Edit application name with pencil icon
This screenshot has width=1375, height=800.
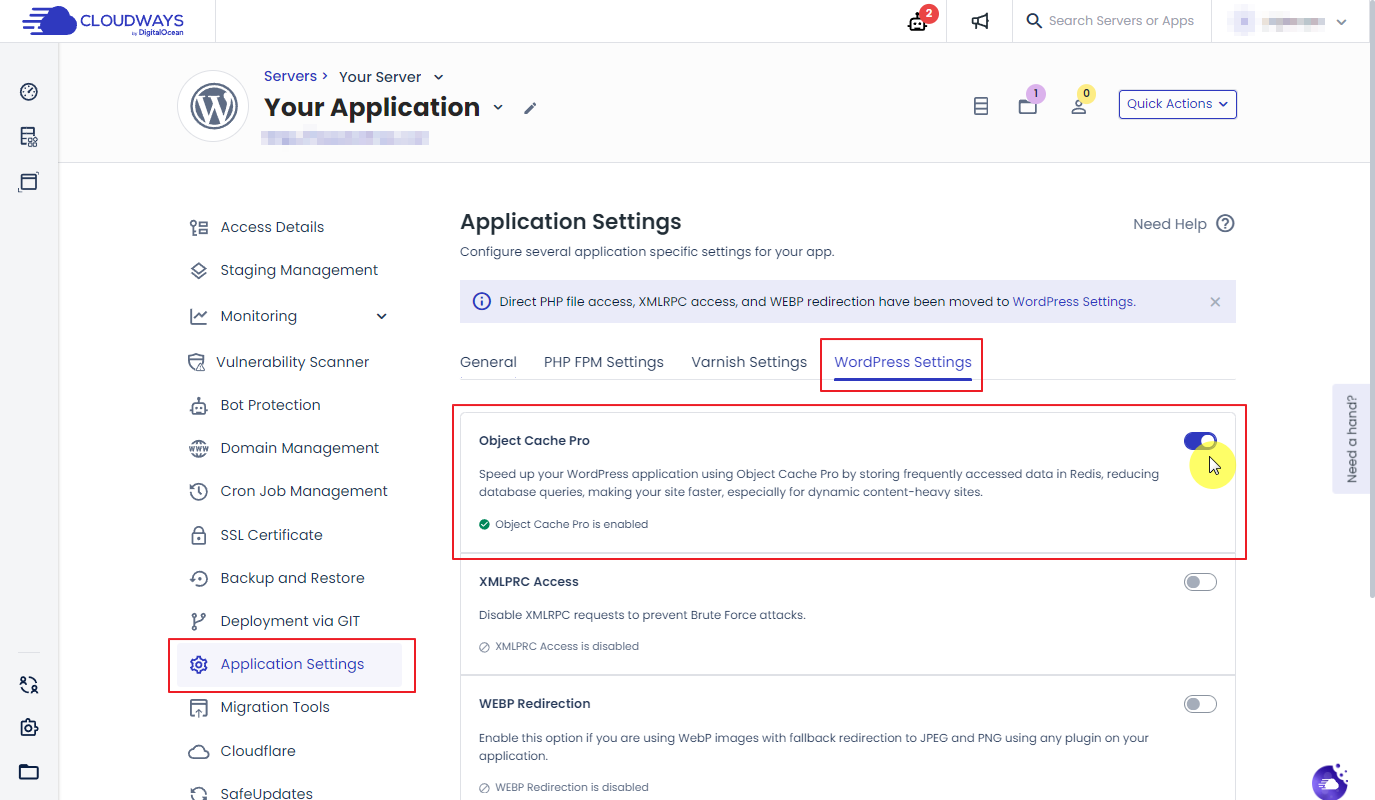(x=530, y=108)
